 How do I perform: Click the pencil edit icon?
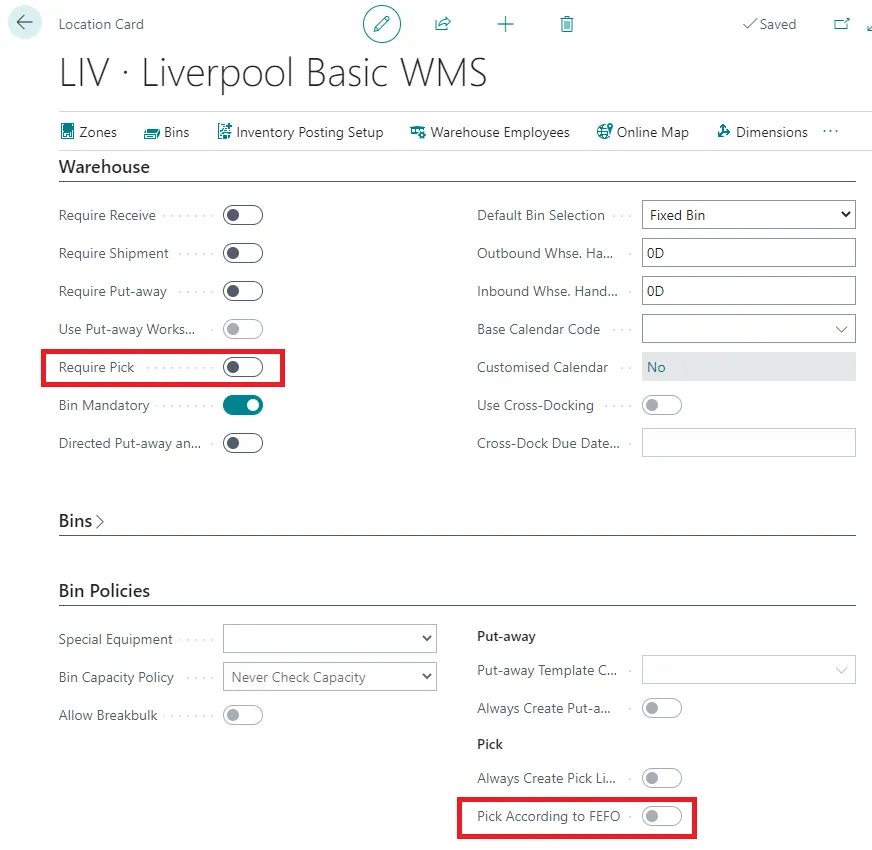click(x=382, y=24)
